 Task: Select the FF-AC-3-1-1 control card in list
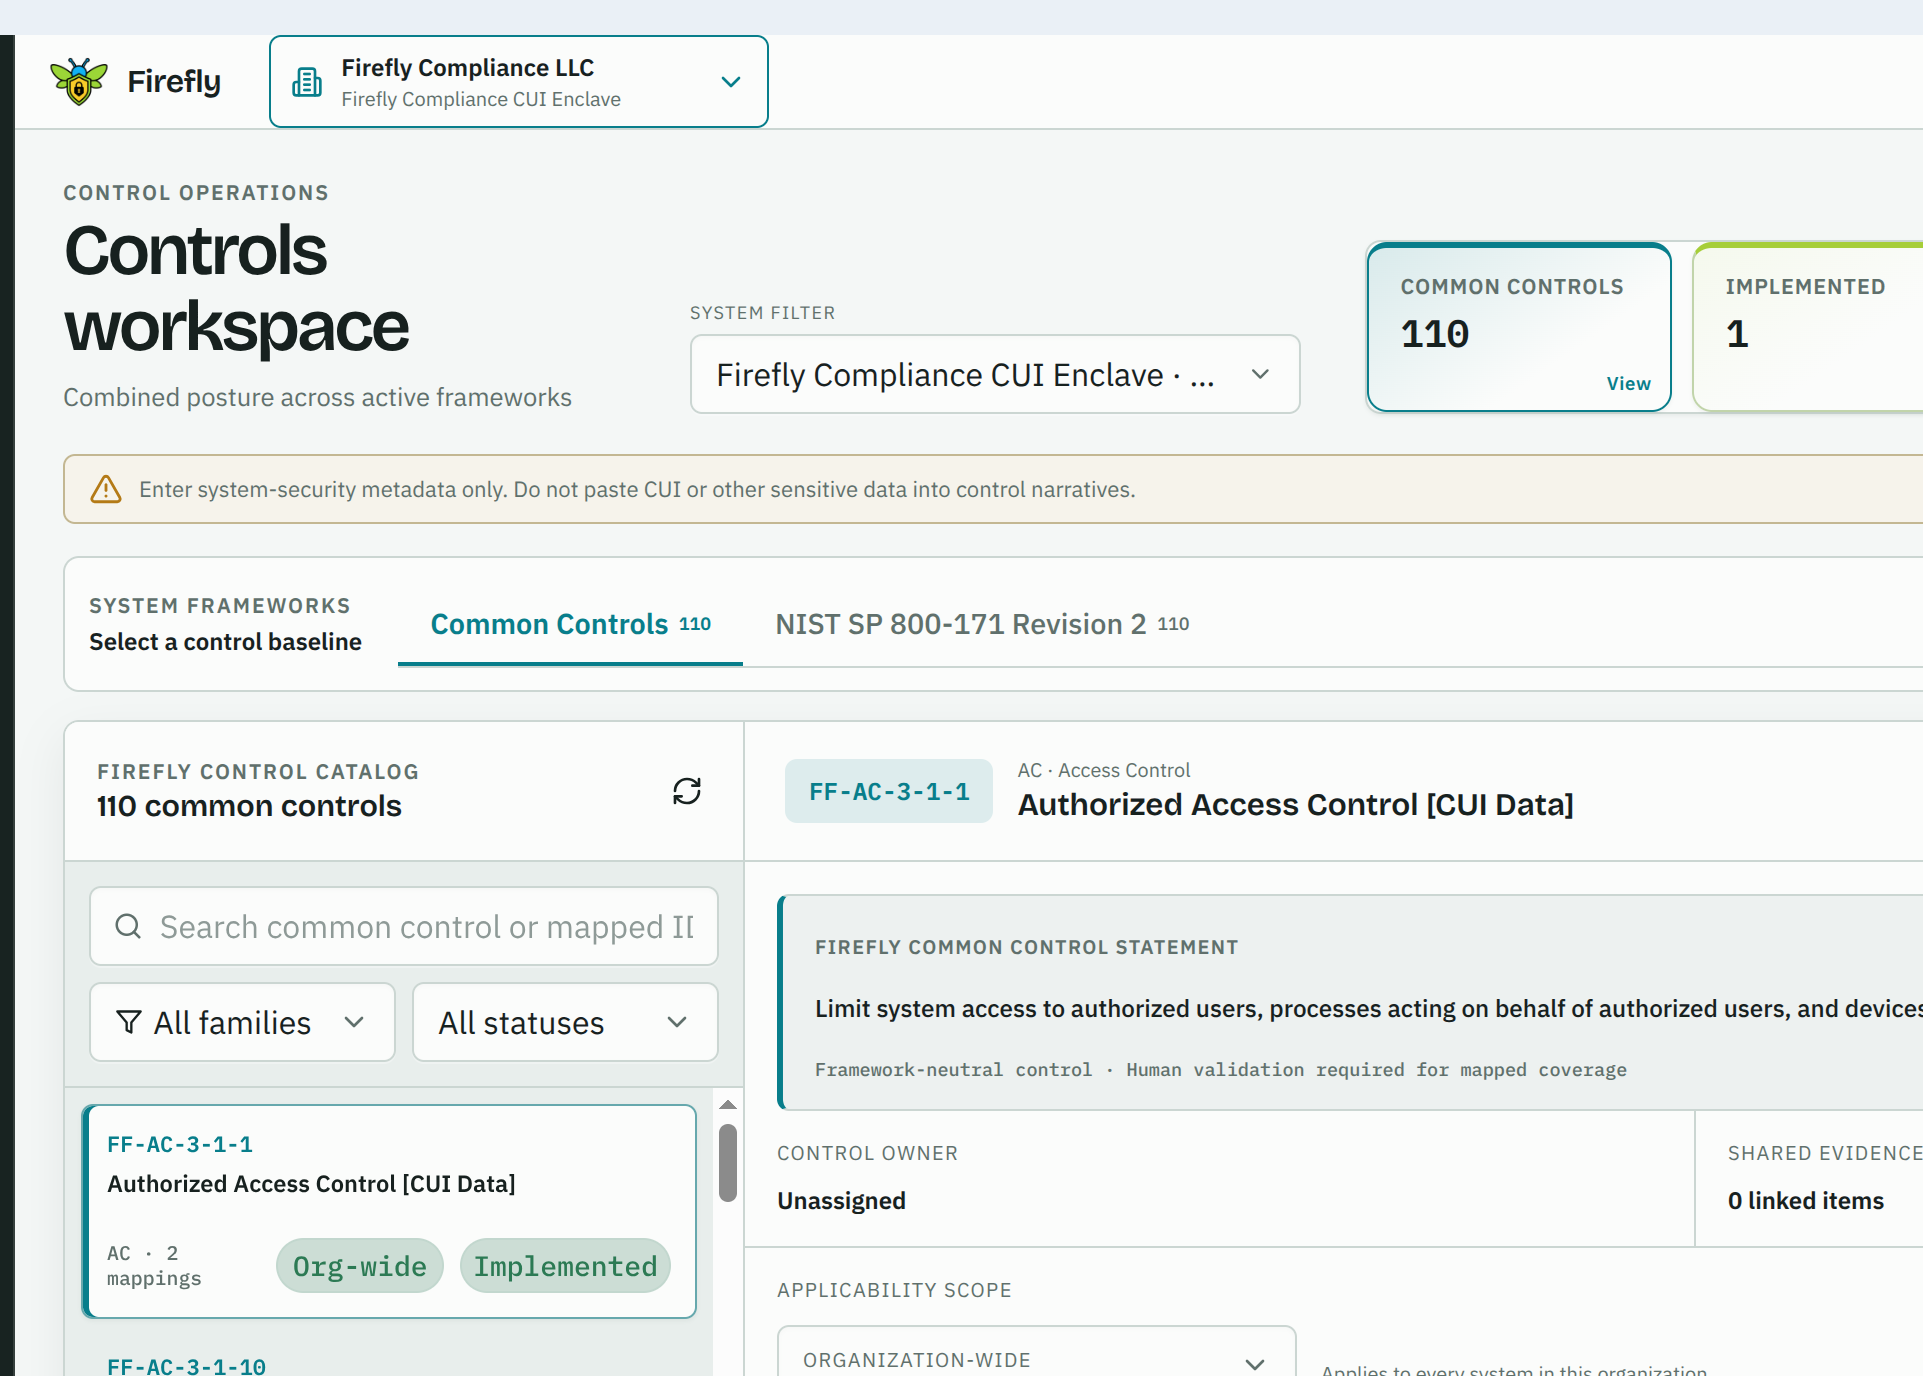(389, 1211)
